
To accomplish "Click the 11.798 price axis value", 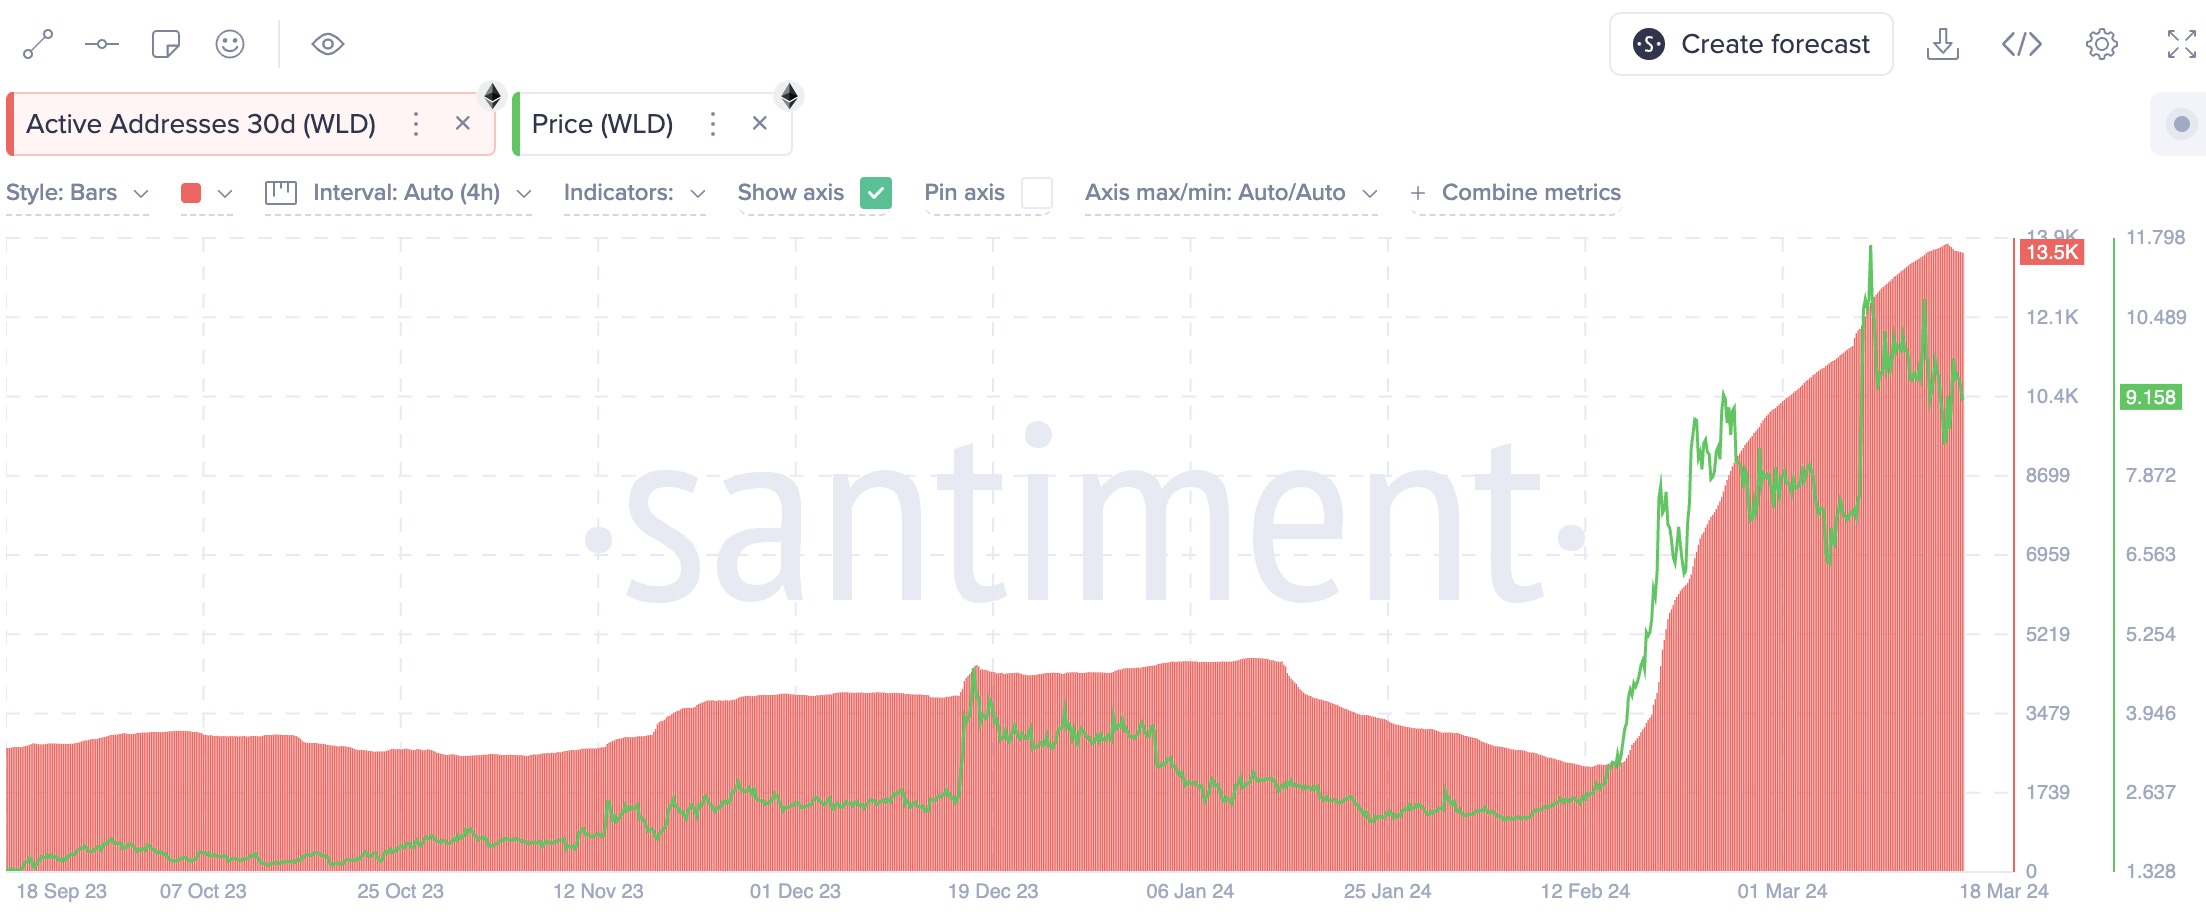I will click(x=2156, y=238).
